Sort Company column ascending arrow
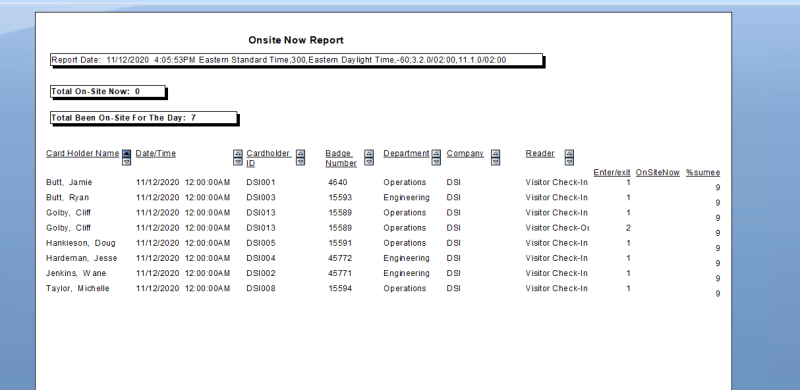This screenshot has height=390, width=800. click(x=495, y=154)
